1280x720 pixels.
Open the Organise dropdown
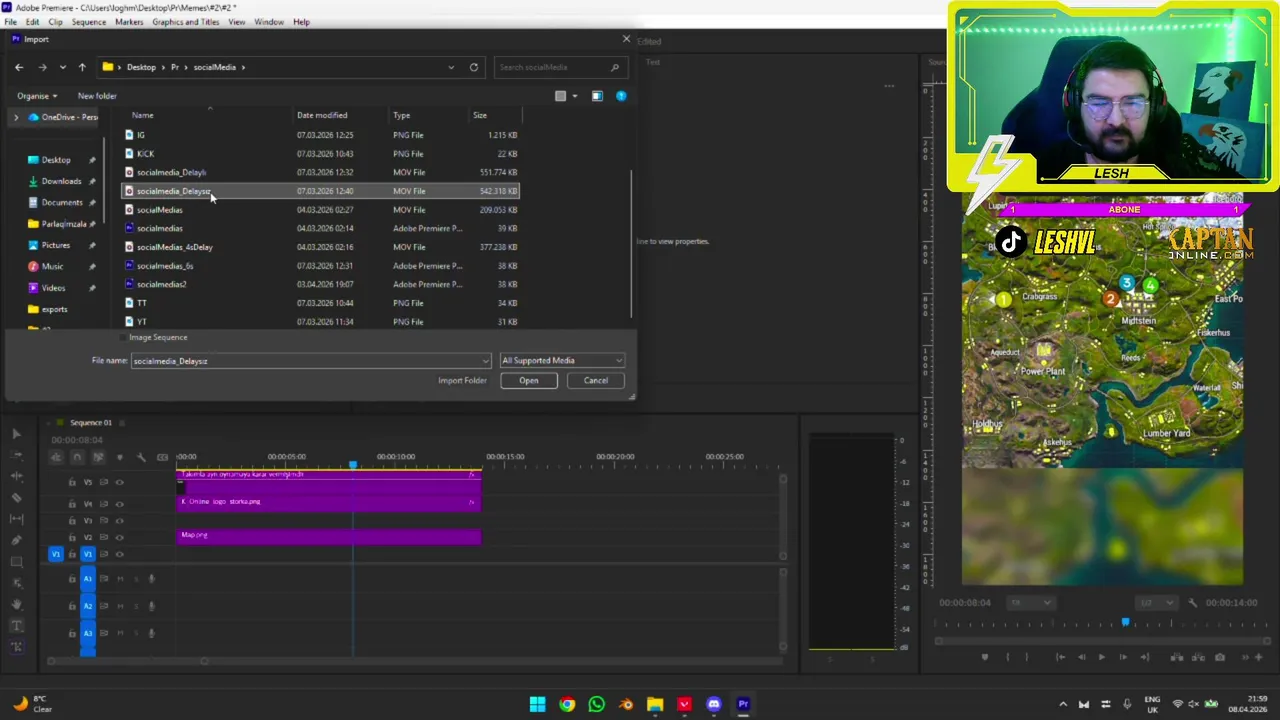pos(37,96)
